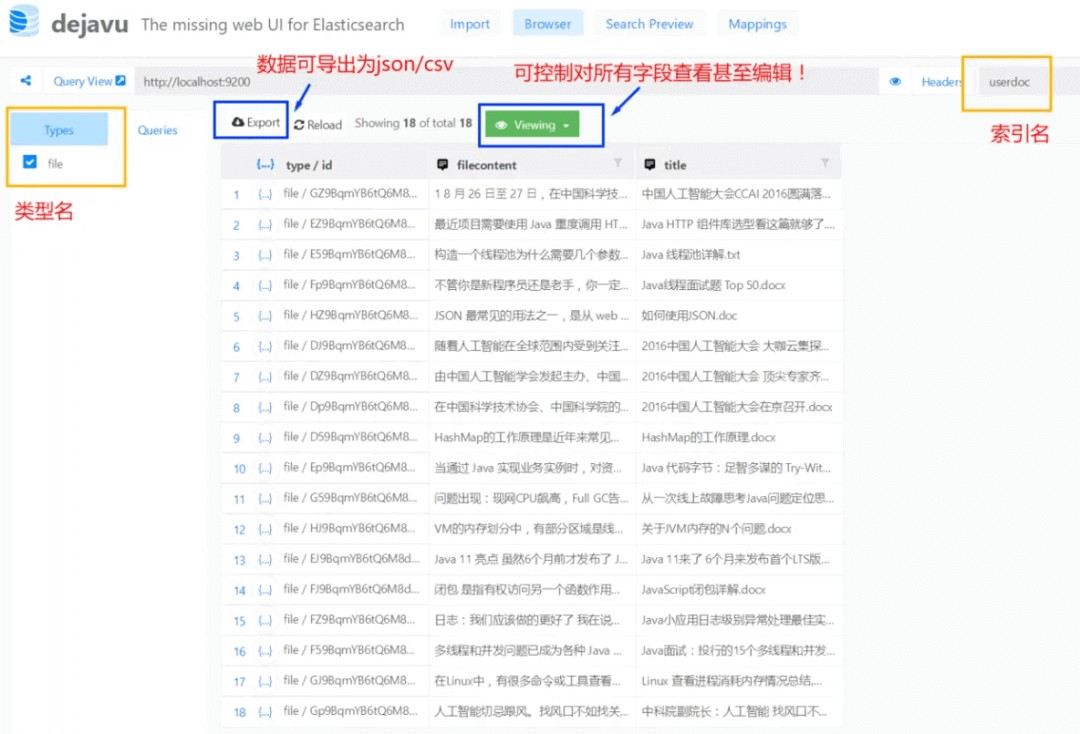Switch to the Mappings tab
The image size is (1080, 734).
tap(757, 23)
